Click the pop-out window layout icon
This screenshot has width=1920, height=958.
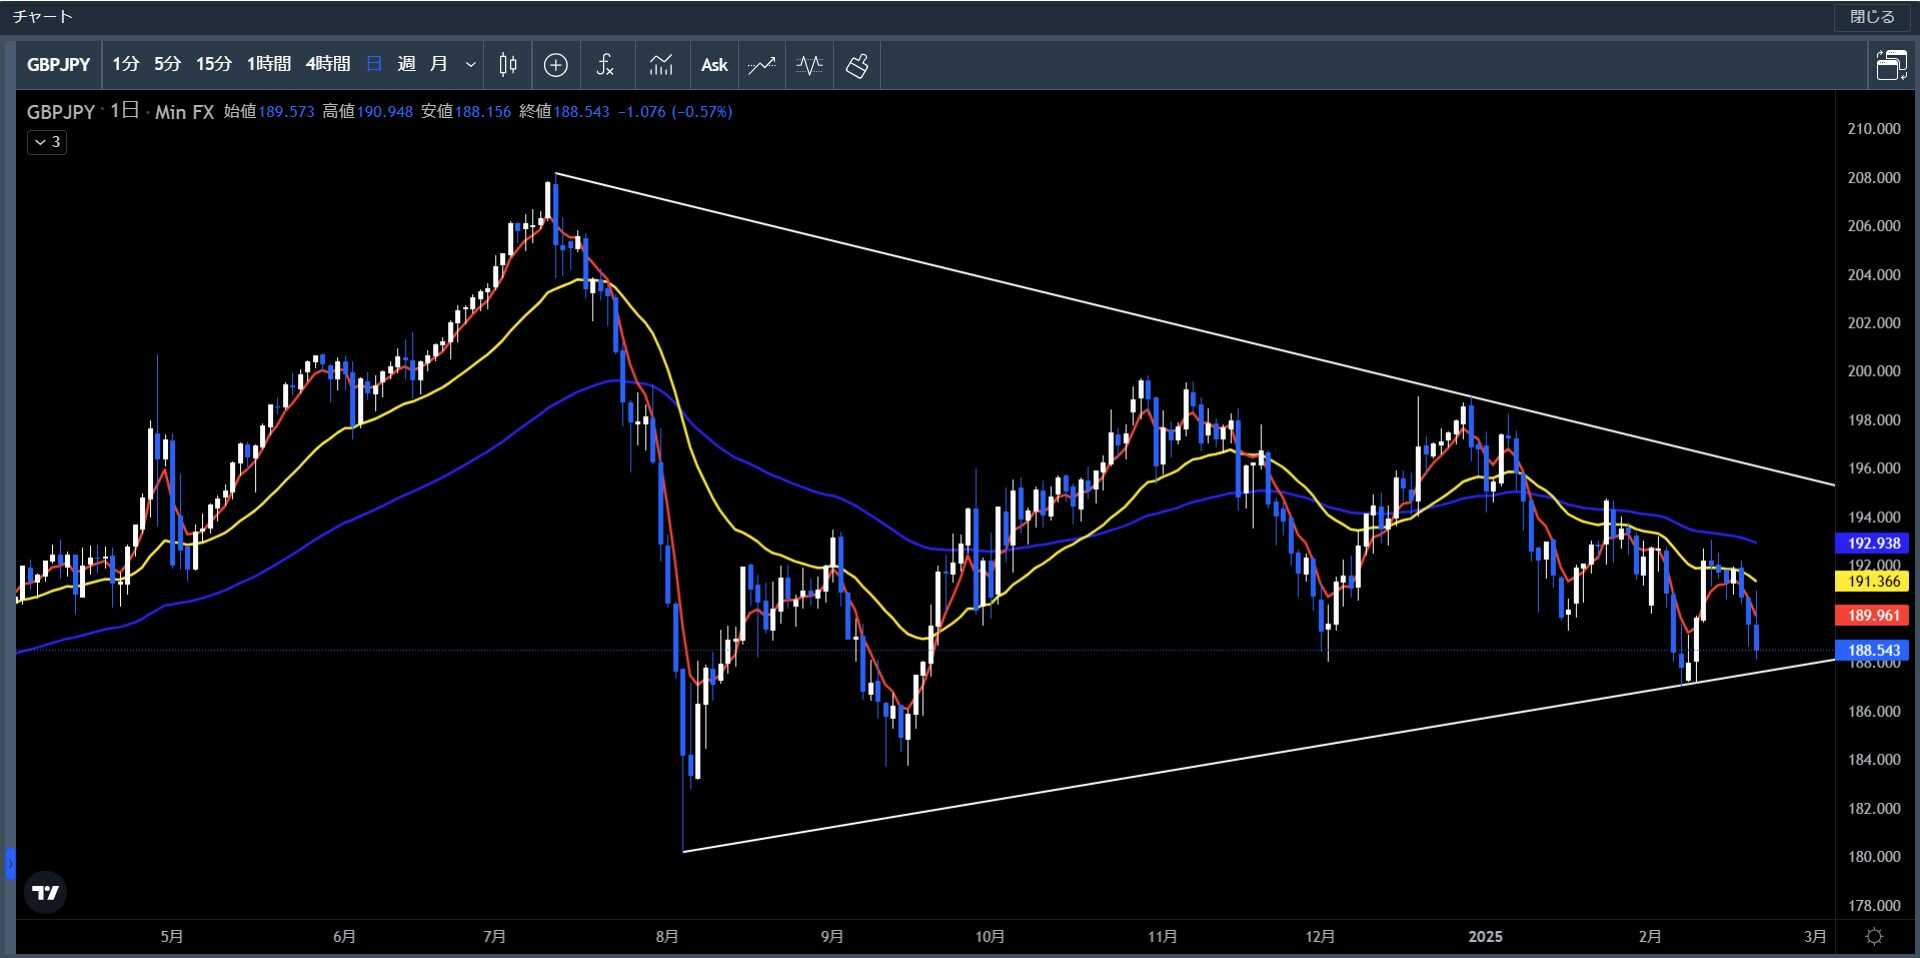click(1891, 65)
